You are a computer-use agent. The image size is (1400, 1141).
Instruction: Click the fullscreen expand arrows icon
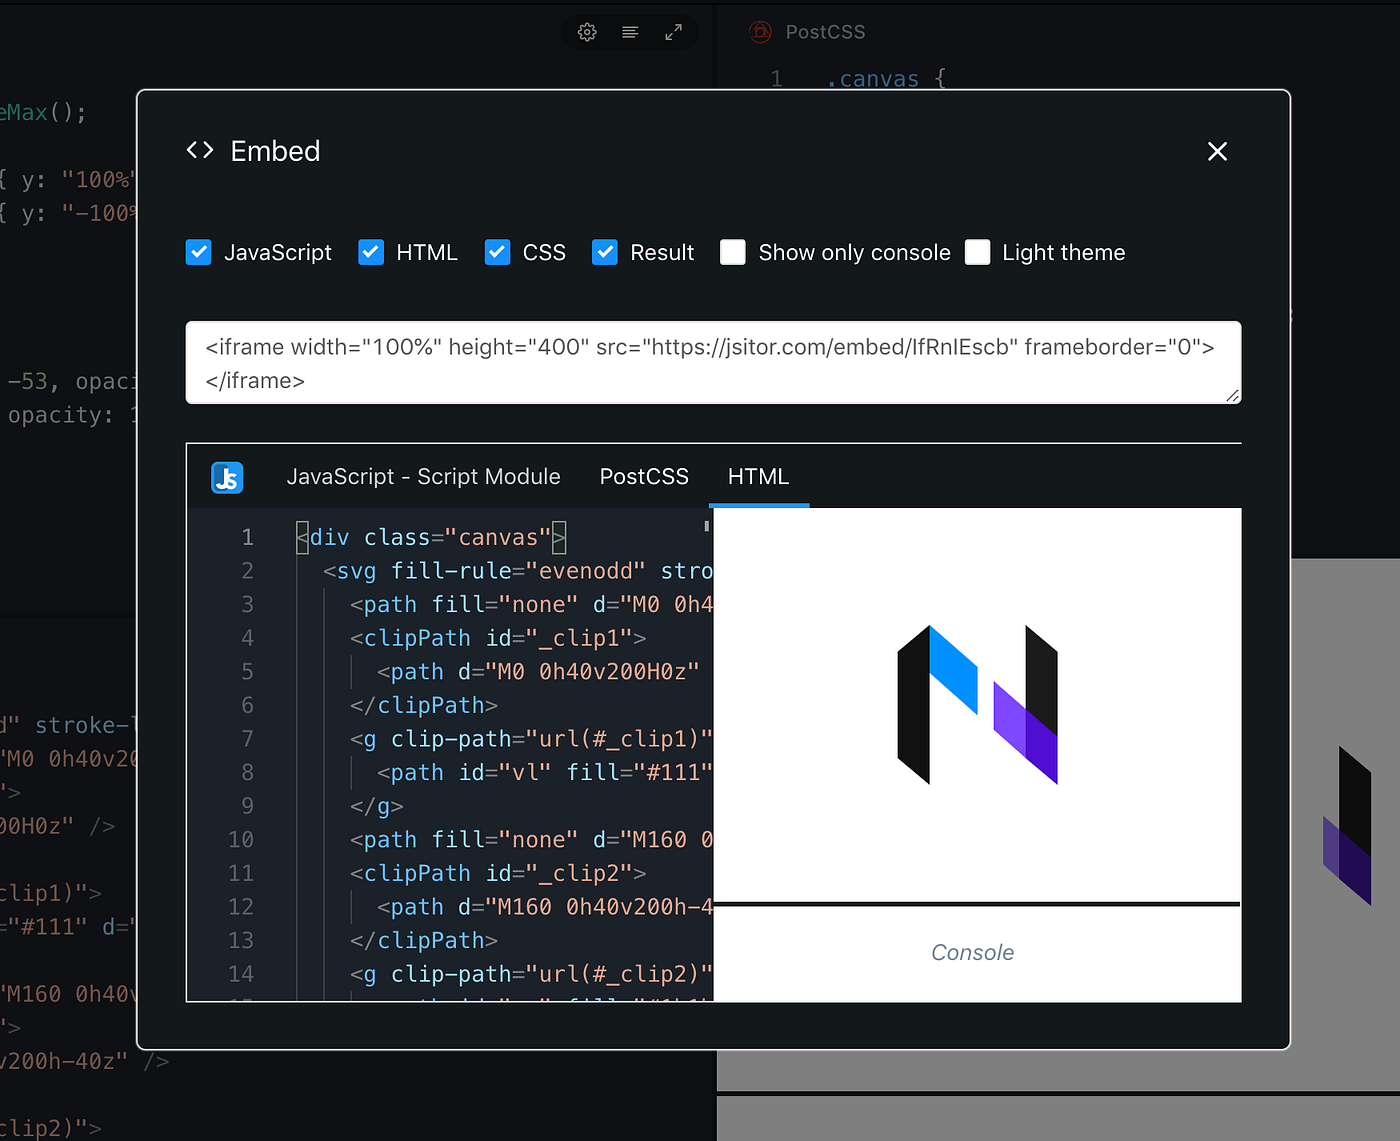(673, 31)
